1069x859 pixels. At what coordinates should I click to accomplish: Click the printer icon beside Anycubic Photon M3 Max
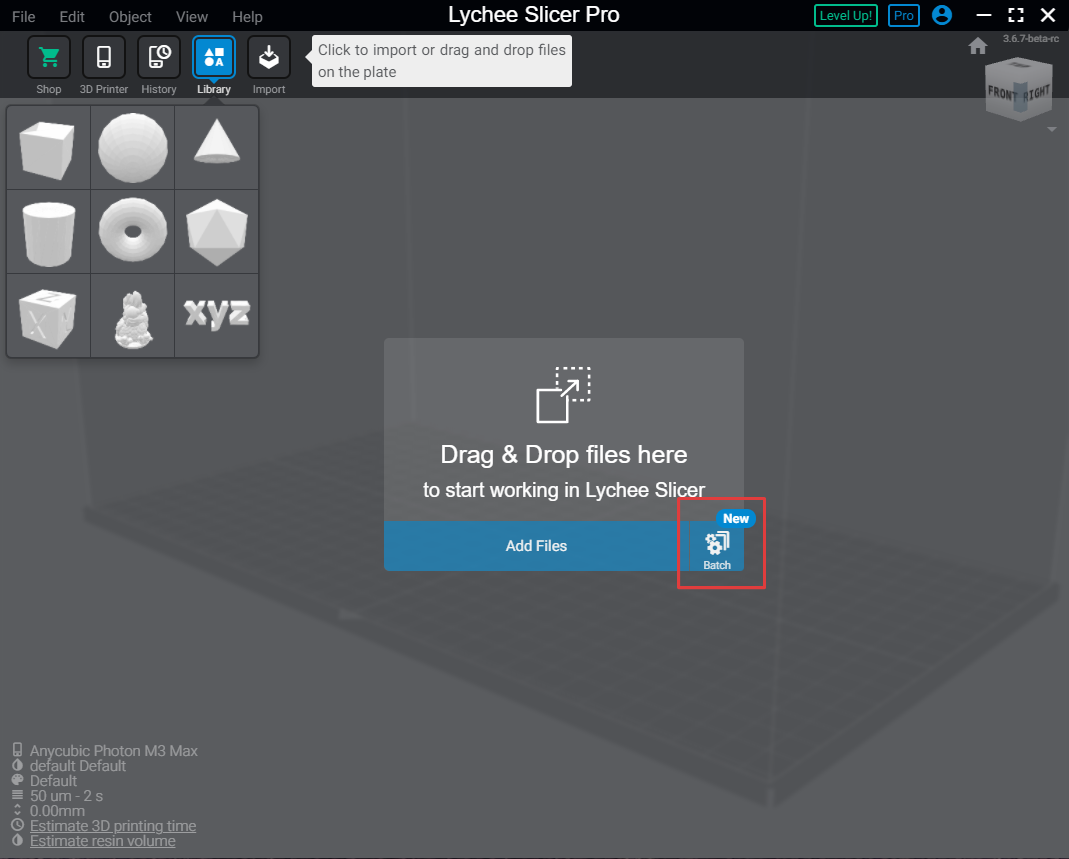point(18,750)
